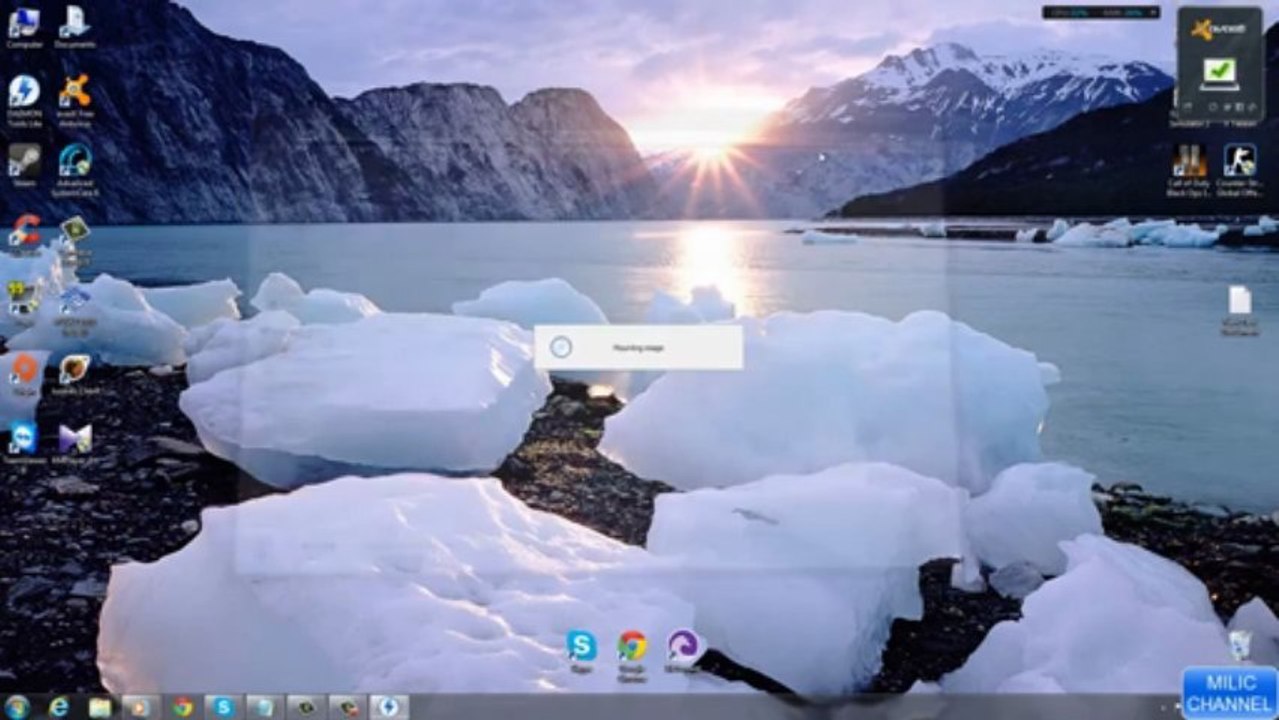Screen dimensions: 1279x720
Task: Click the Mounting image progress dialog
Action: click(x=638, y=347)
